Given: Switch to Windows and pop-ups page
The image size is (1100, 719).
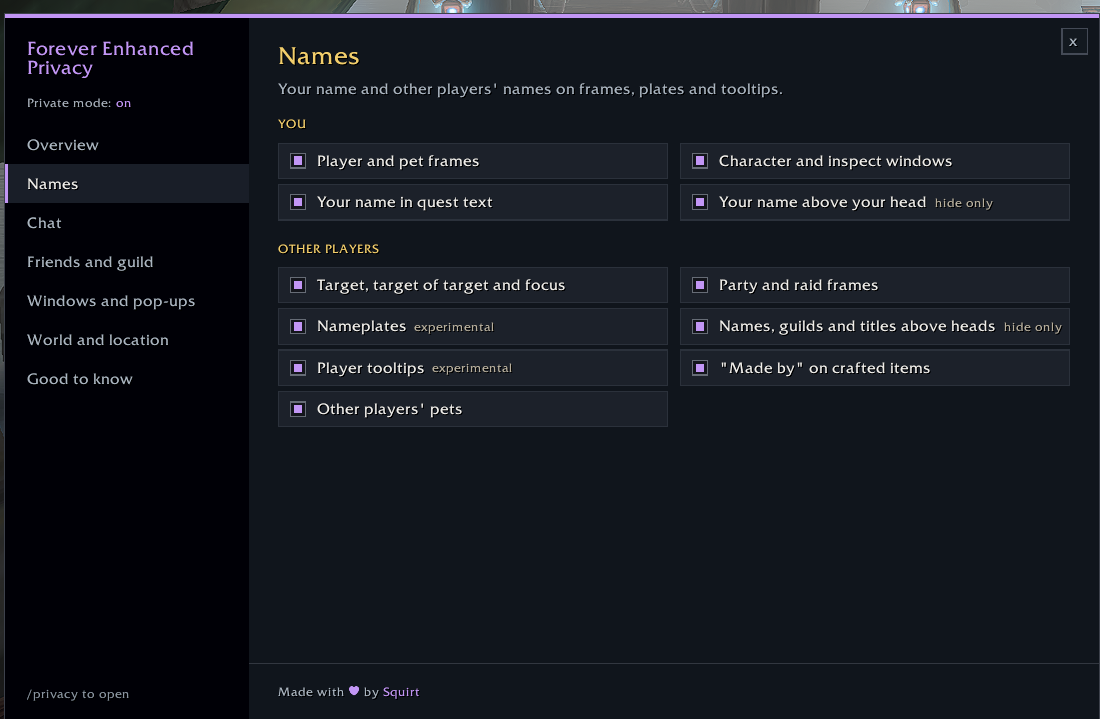Looking at the screenshot, I should tap(127, 301).
